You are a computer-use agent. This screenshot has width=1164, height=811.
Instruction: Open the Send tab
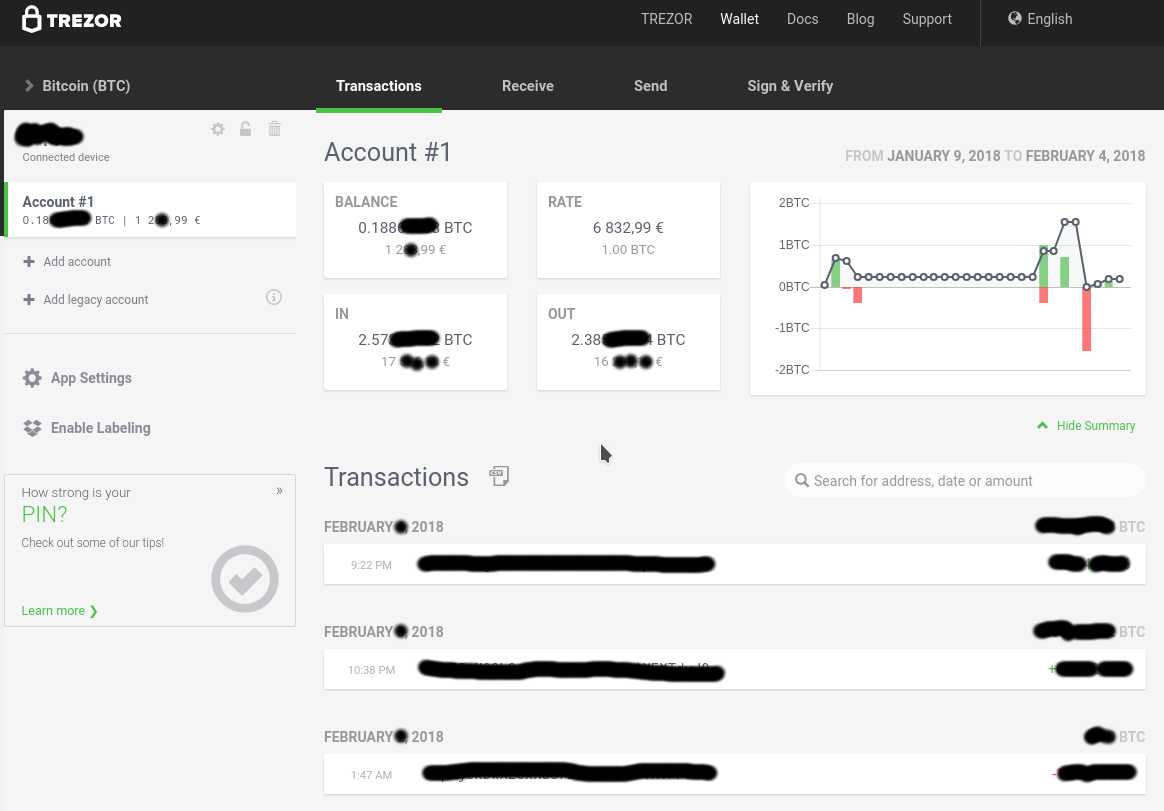point(650,86)
